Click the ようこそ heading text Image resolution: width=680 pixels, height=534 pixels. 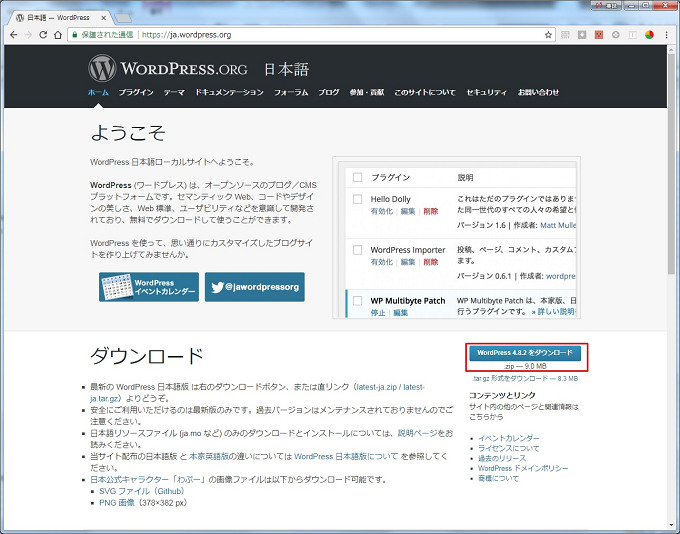click(x=128, y=133)
